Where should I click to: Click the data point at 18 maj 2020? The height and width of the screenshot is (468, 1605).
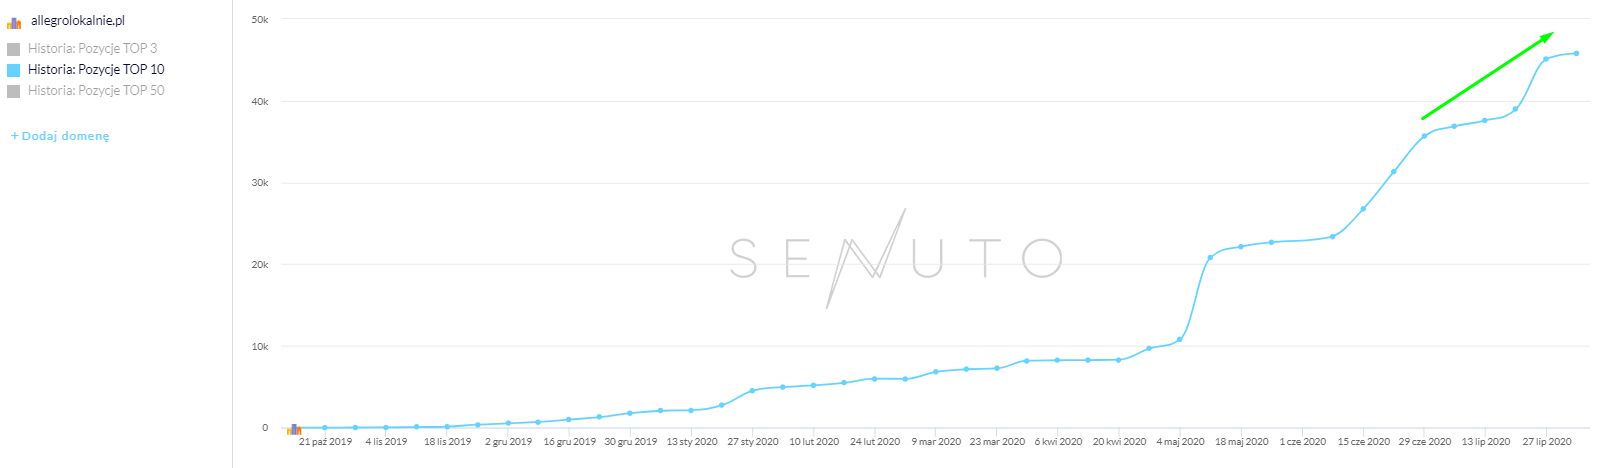[x=1241, y=246]
